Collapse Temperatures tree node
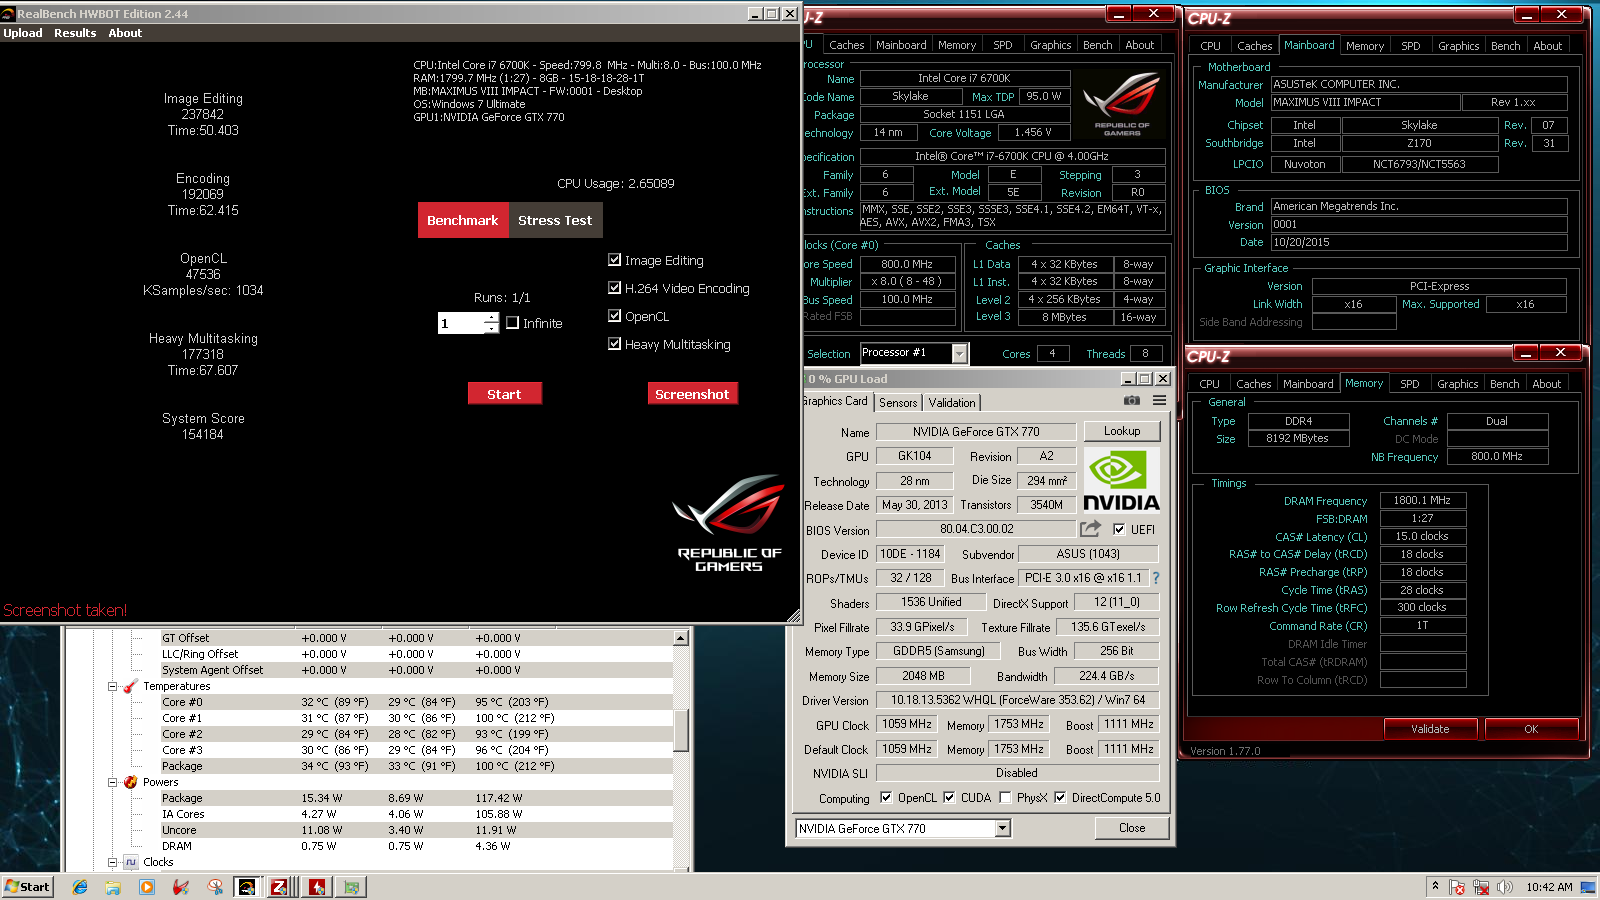The image size is (1600, 900). [113, 686]
